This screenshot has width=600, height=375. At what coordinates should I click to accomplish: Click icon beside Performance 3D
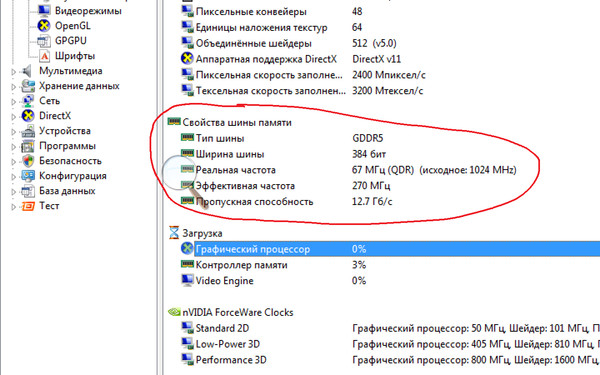[187, 359]
